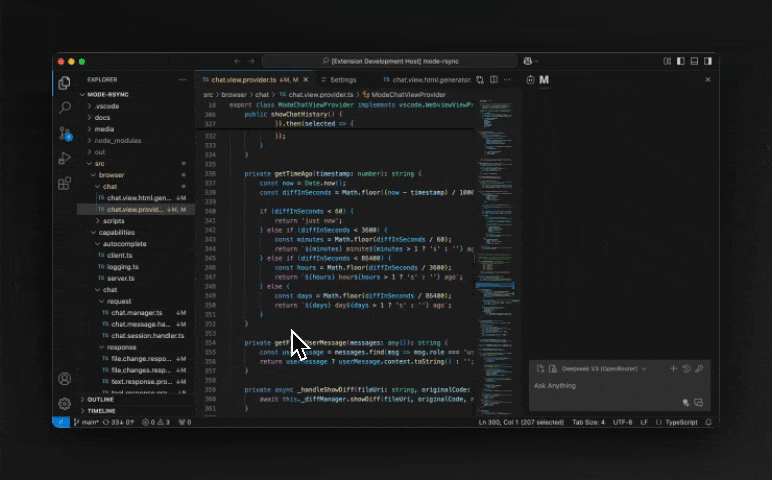772x480 pixels.
Task: Split the editor to the right
Action: point(494,80)
